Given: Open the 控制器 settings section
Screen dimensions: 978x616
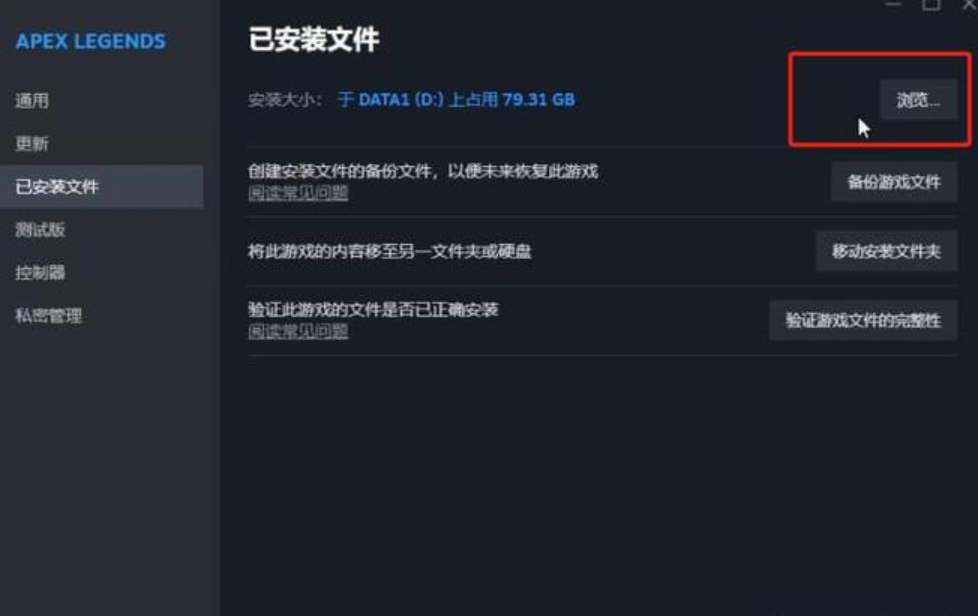Looking at the screenshot, I should point(40,272).
